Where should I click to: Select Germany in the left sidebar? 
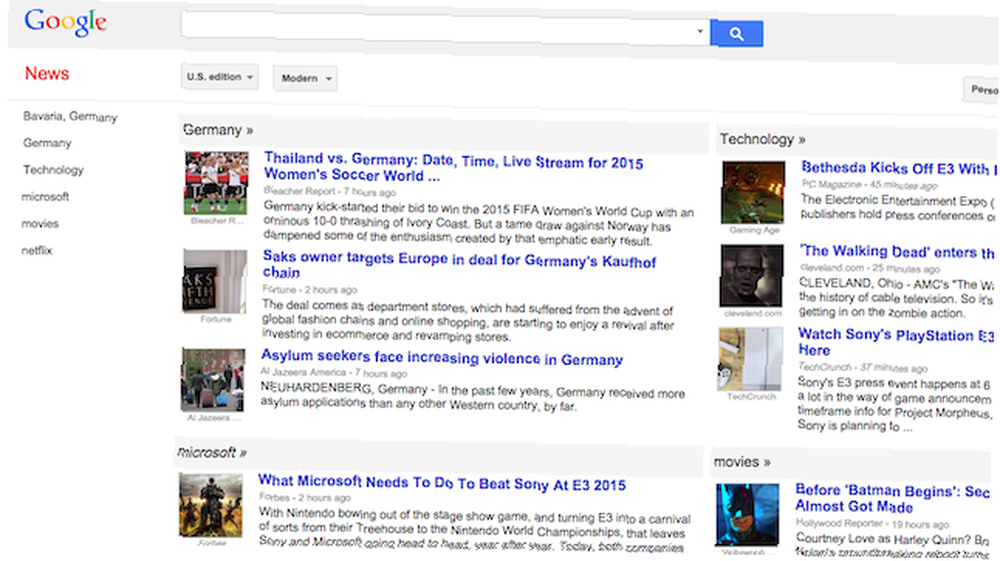pos(47,143)
